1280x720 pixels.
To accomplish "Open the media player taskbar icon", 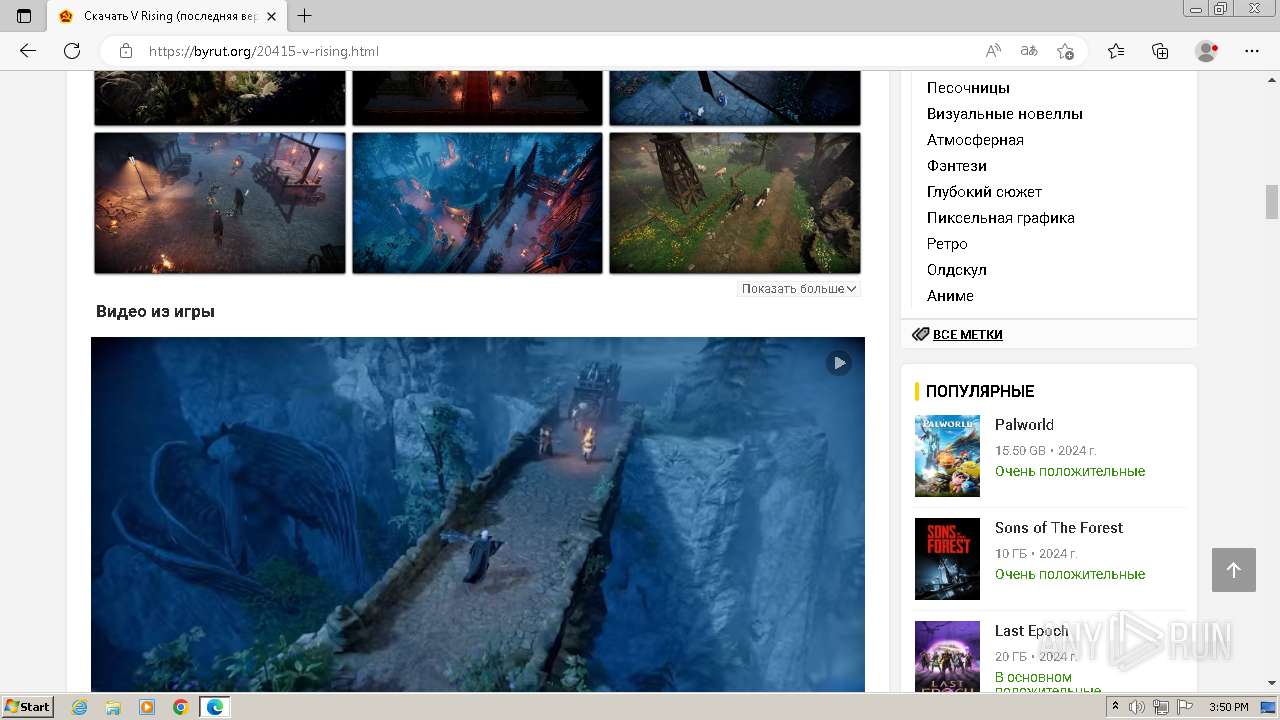I will click(147, 707).
